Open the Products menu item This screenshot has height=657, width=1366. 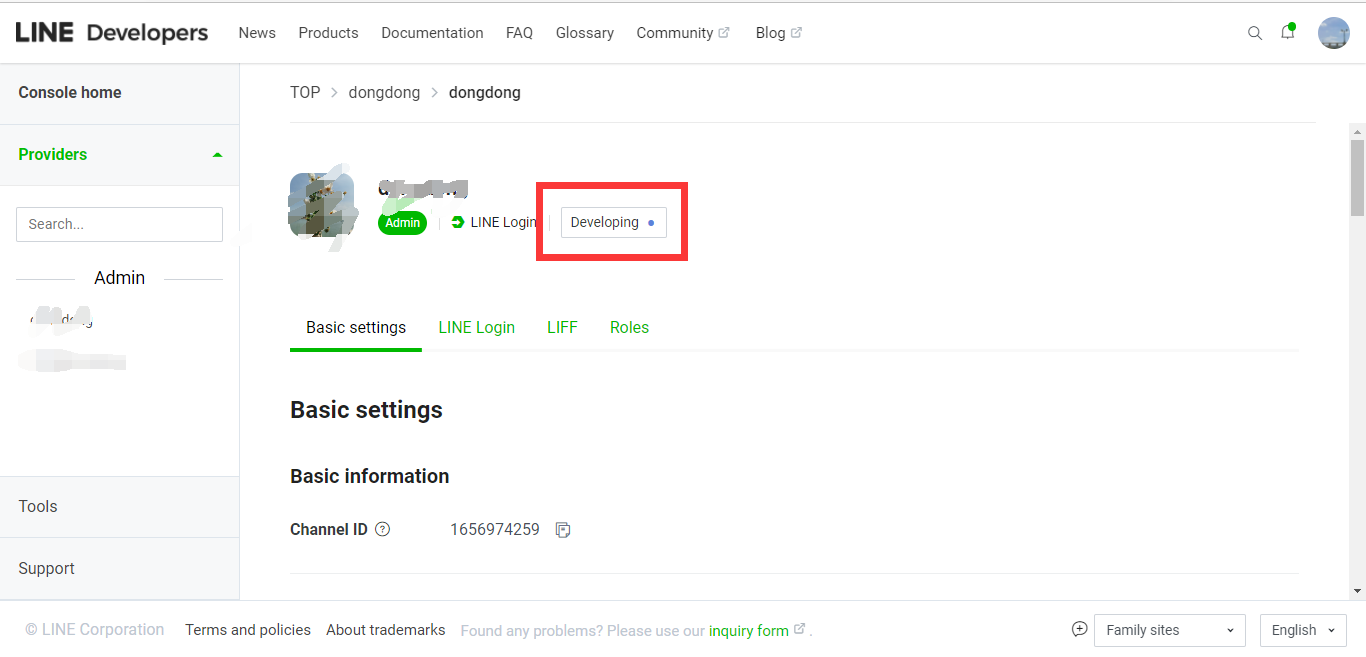328,33
